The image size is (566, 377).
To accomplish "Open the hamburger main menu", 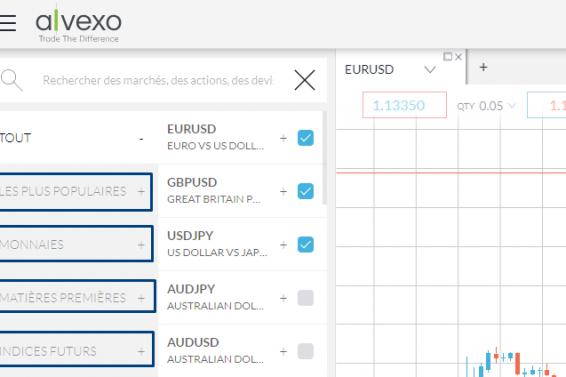I will coord(7,23).
